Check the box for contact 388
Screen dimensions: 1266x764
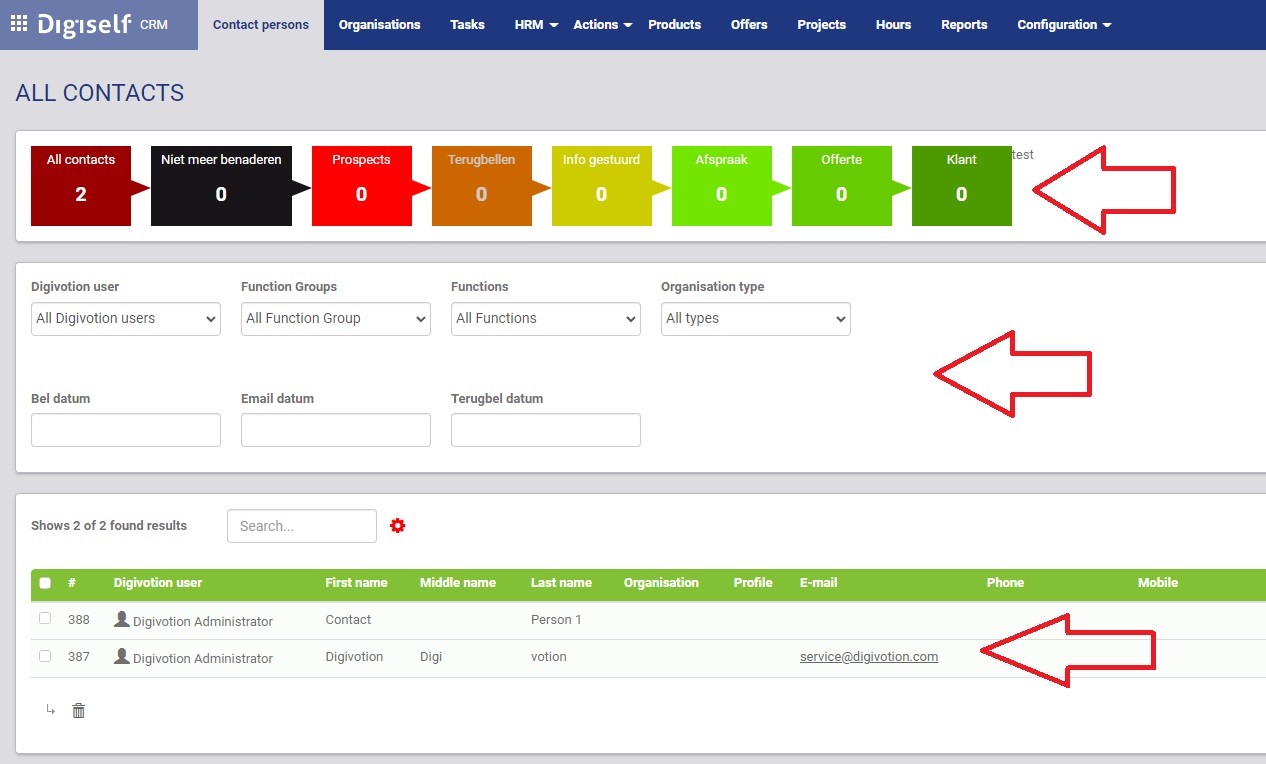point(45,619)
